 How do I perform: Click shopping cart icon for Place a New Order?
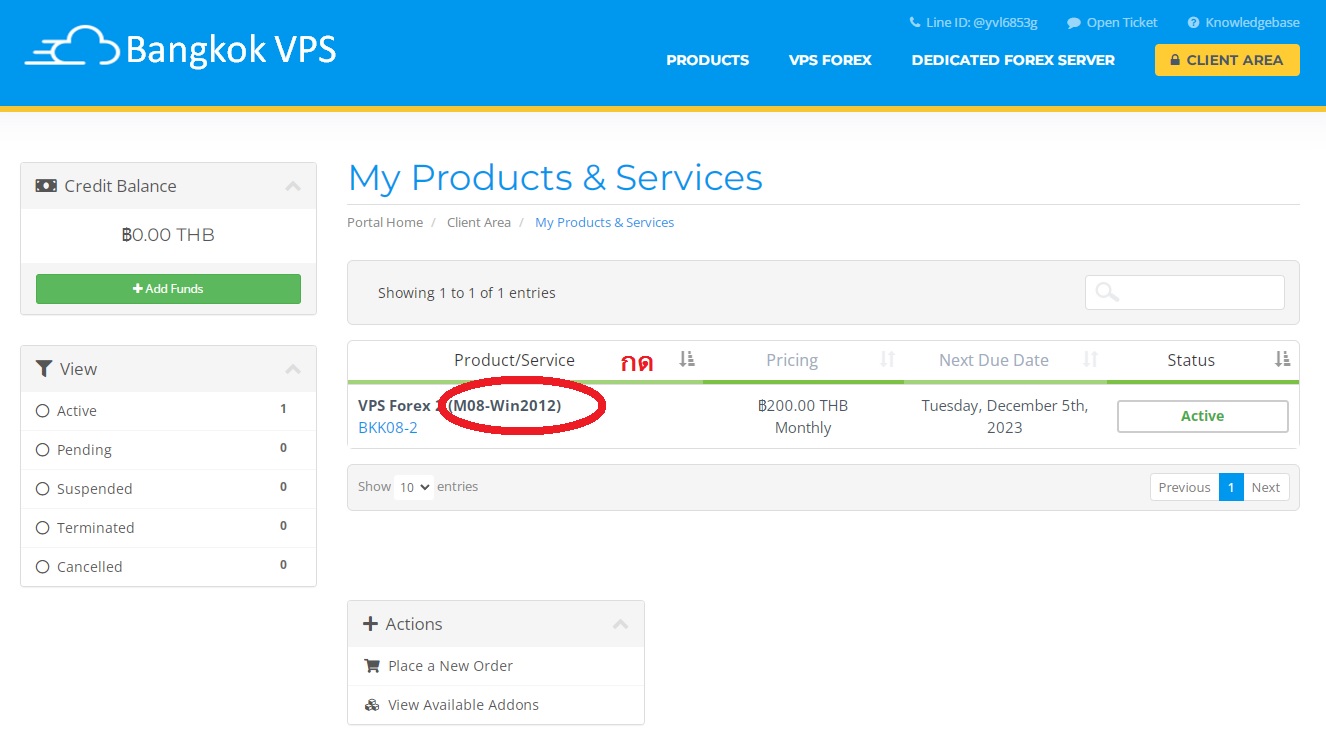(372, 666)
